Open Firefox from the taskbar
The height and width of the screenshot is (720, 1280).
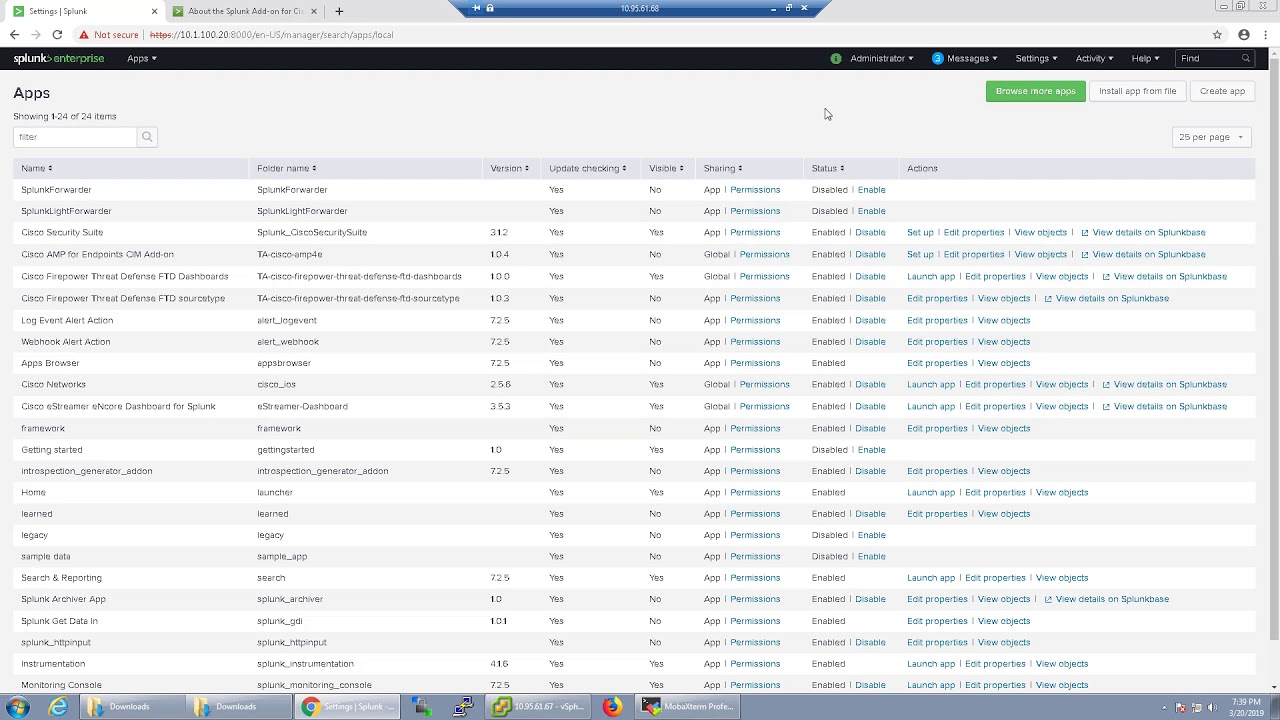tap(612, 707)
